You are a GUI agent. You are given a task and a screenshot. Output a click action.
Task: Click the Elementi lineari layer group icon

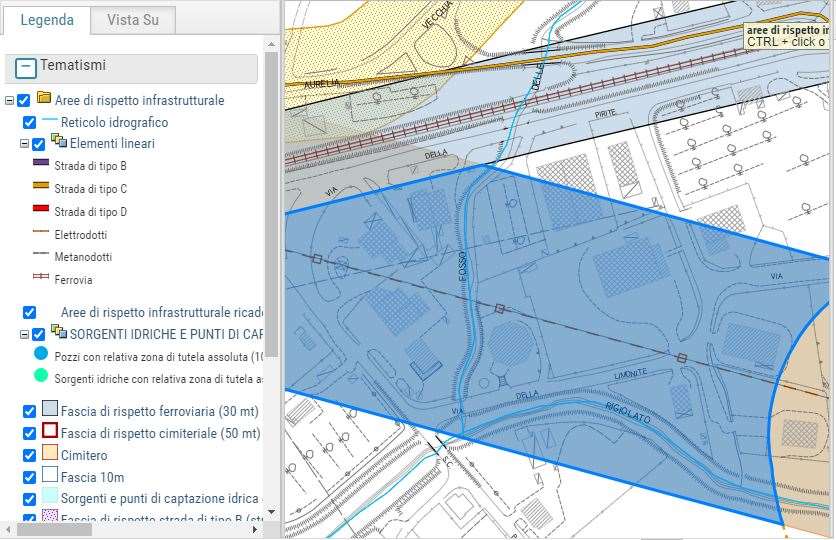coord(59,141)
